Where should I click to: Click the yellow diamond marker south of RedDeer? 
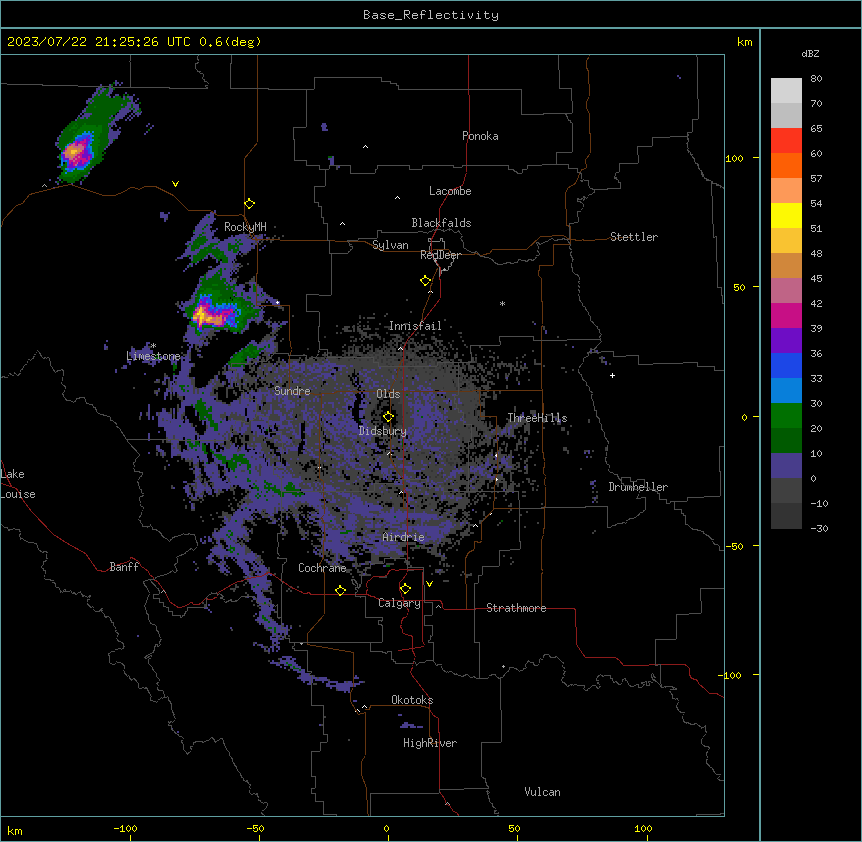(x=426, y=280)
